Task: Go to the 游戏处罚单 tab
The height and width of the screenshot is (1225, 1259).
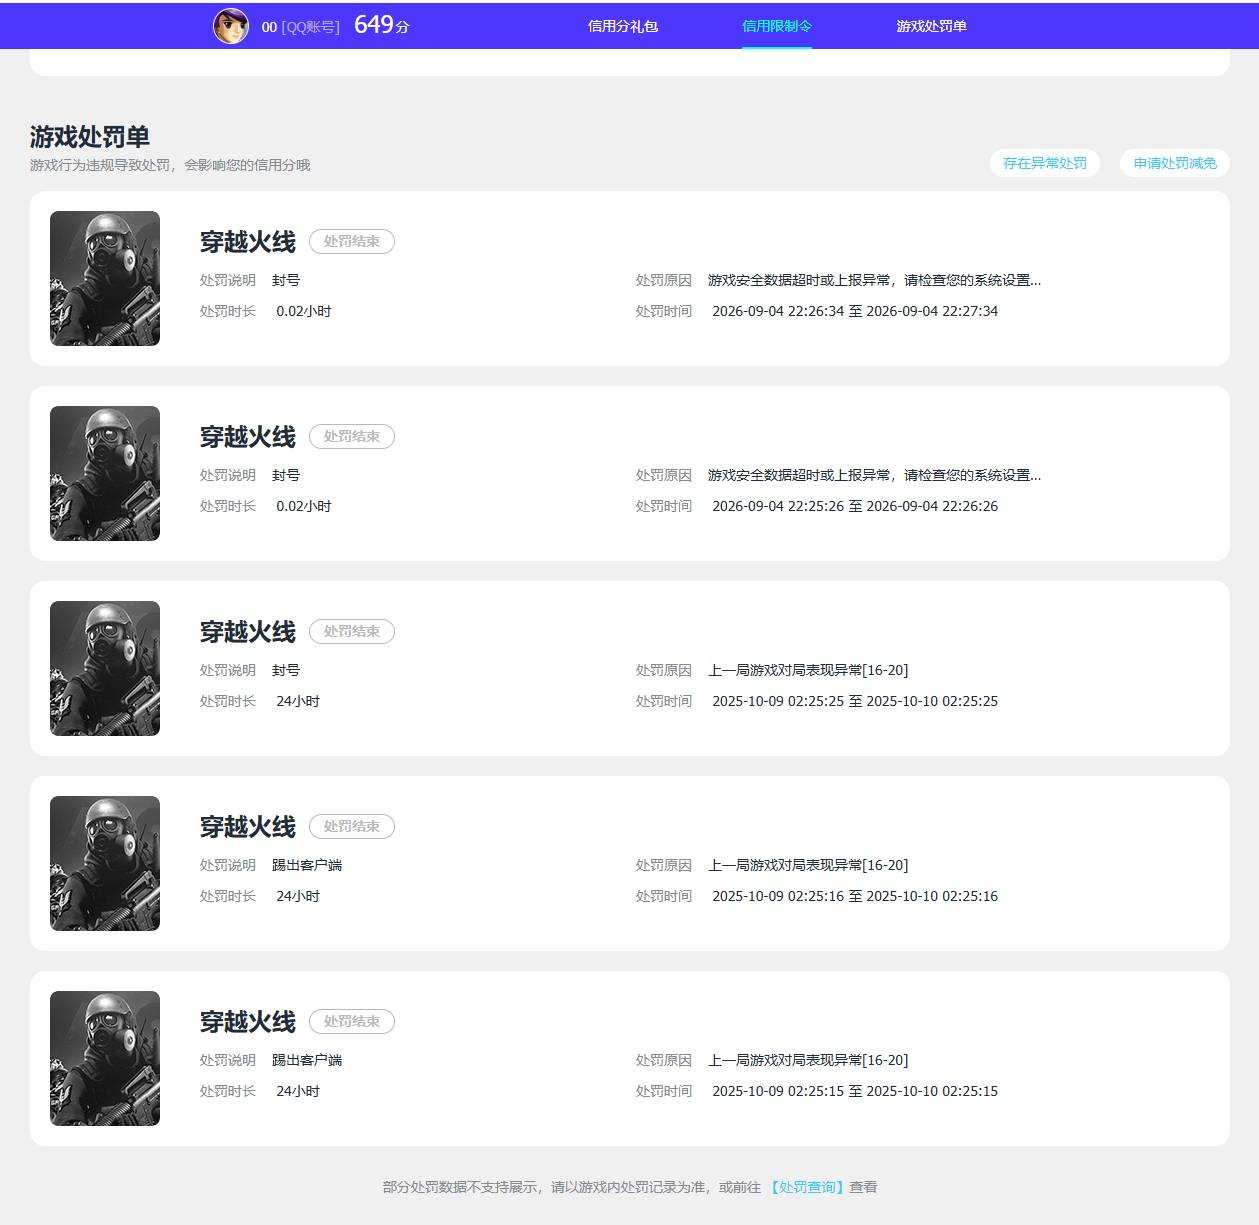Action: click(x=931, y=26)
